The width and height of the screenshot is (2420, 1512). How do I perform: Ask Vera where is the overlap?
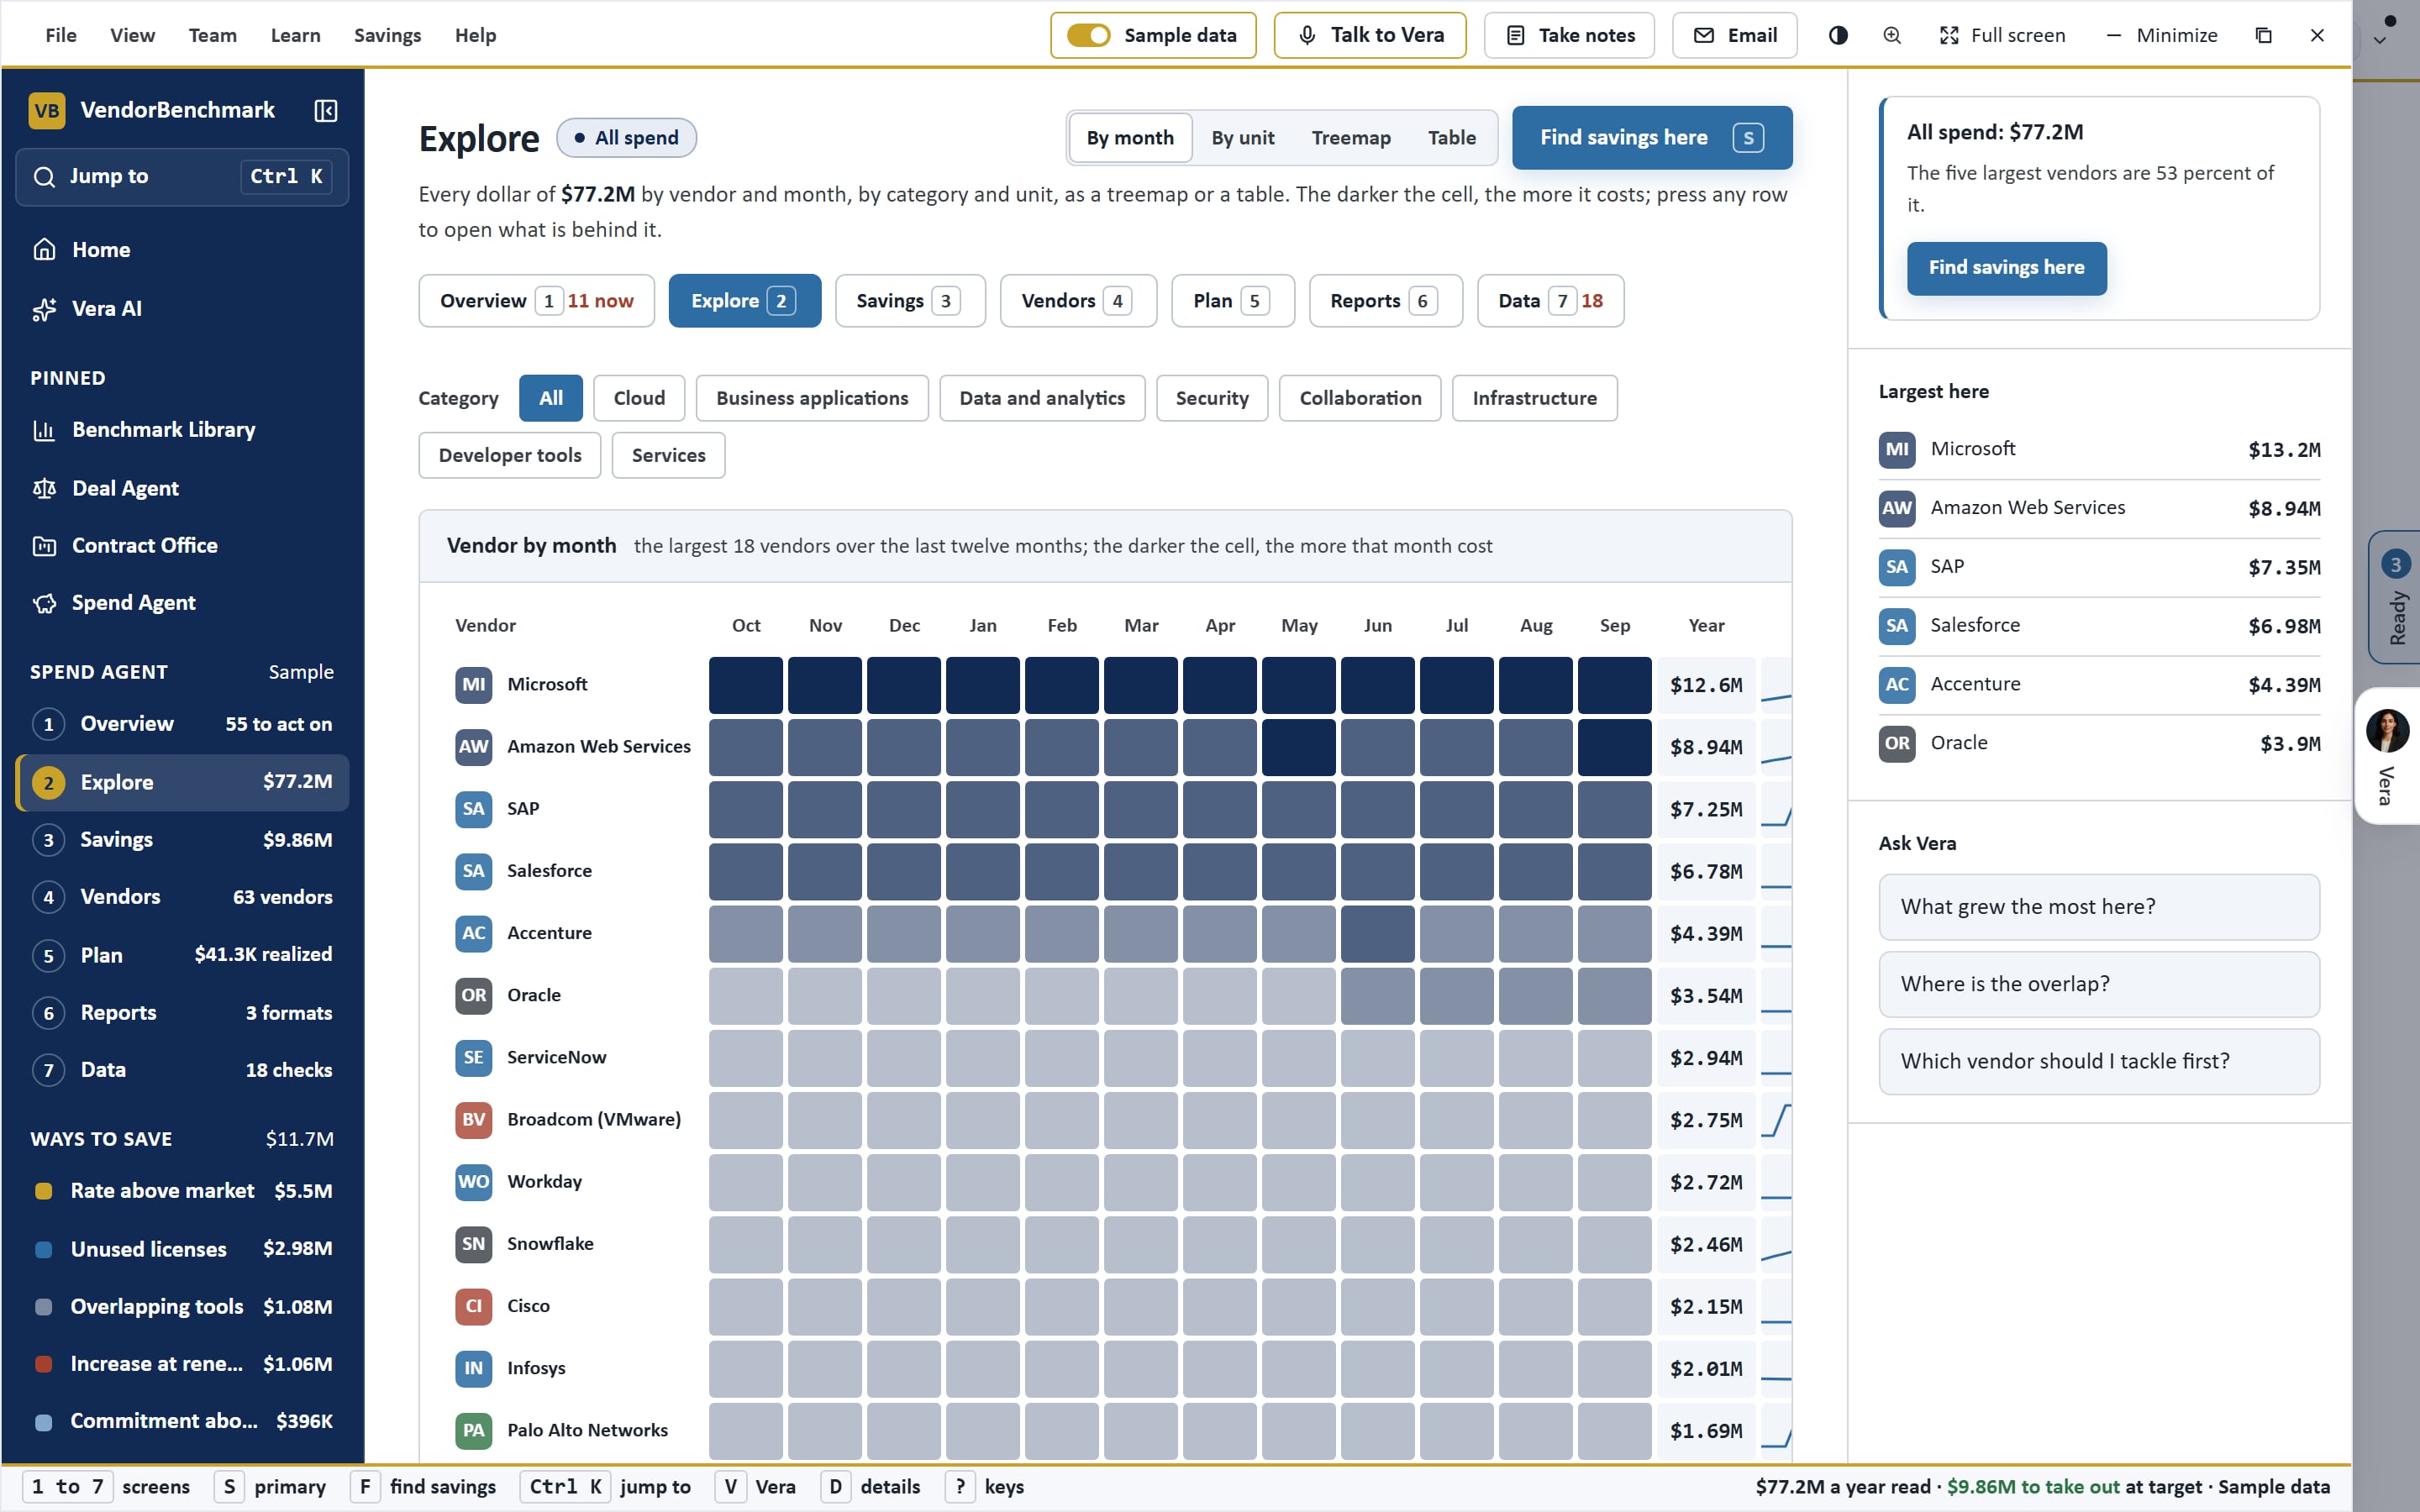tap(2099, 984)
